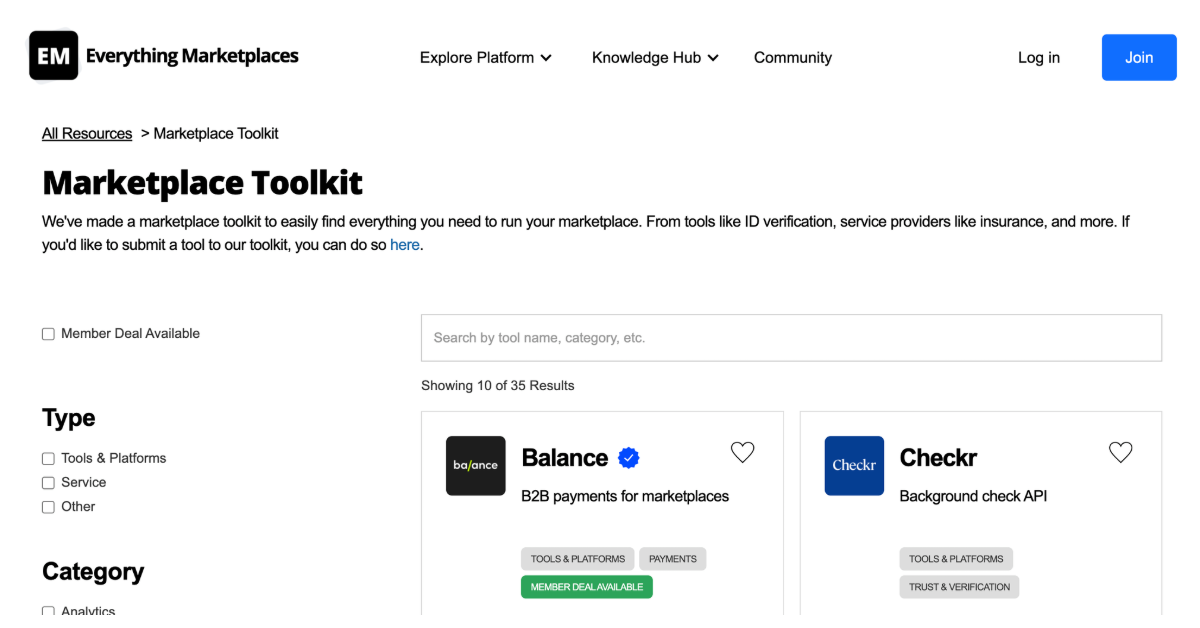
Task: Click the PAYMENTS tag on the Balance card
Action: [672, 558]
